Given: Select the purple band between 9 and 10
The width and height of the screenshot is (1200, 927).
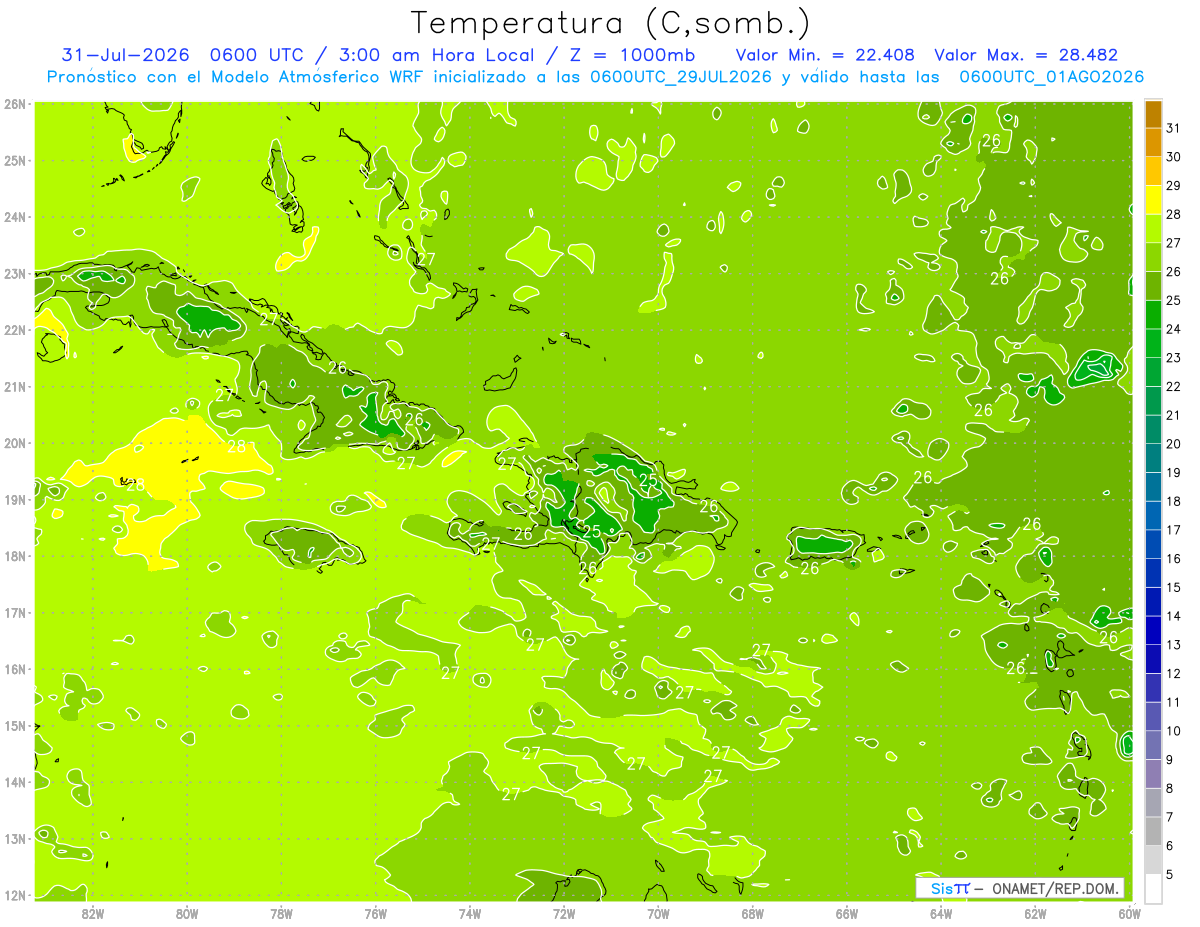Looking at the screenshot, I should point(1153,745).
